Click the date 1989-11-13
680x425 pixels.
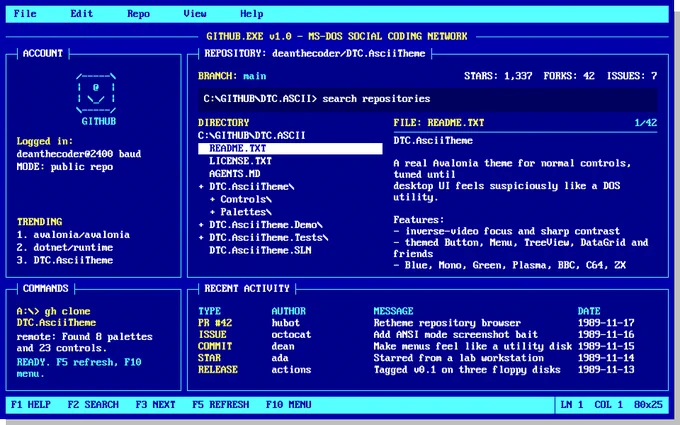point(606,370)
